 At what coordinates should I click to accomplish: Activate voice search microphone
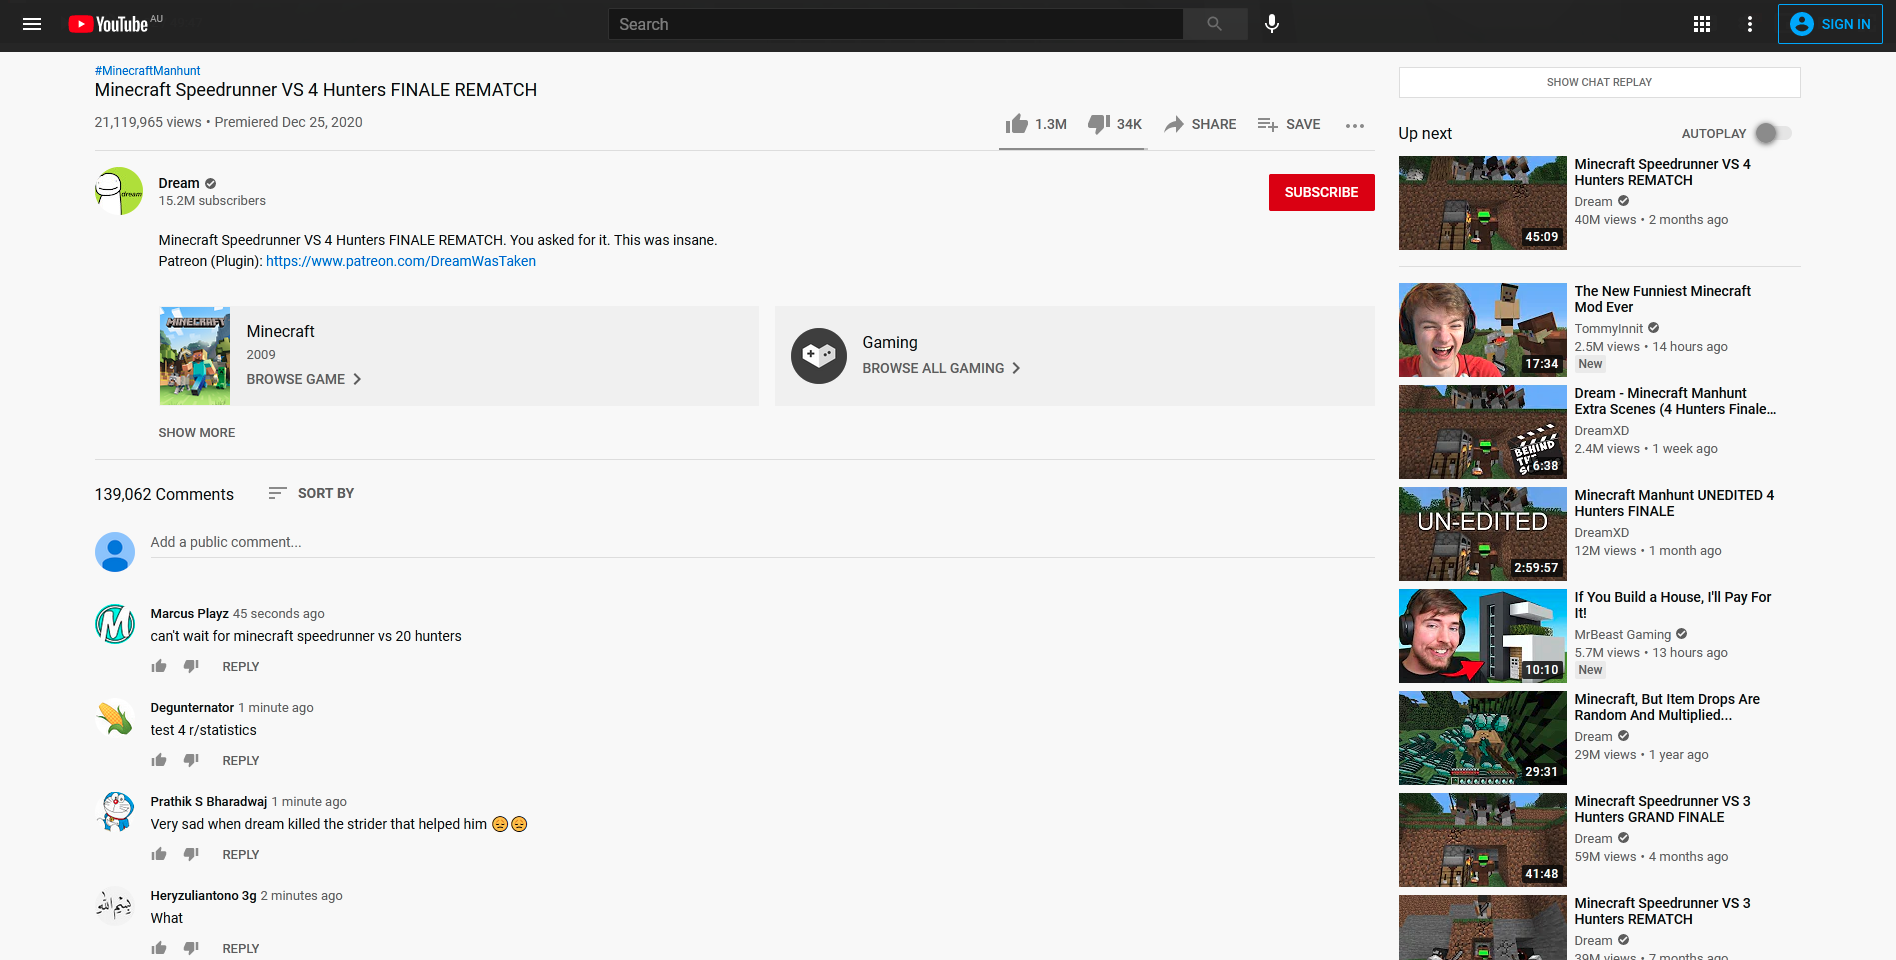point(1272,24)
